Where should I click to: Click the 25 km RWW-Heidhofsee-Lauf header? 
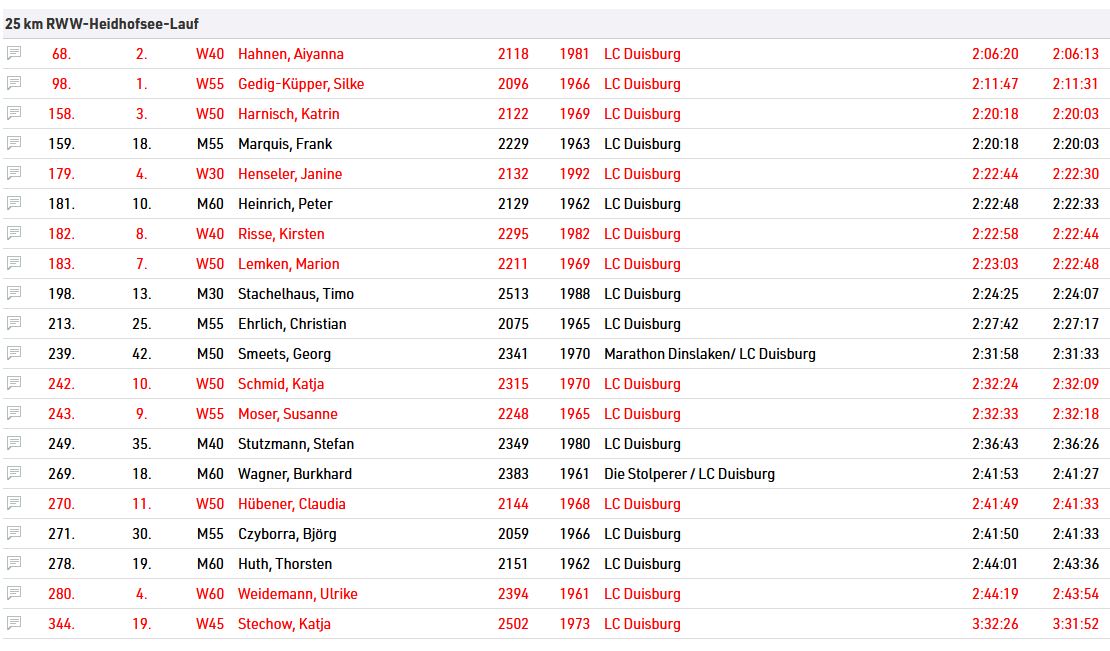click(102, 24)
